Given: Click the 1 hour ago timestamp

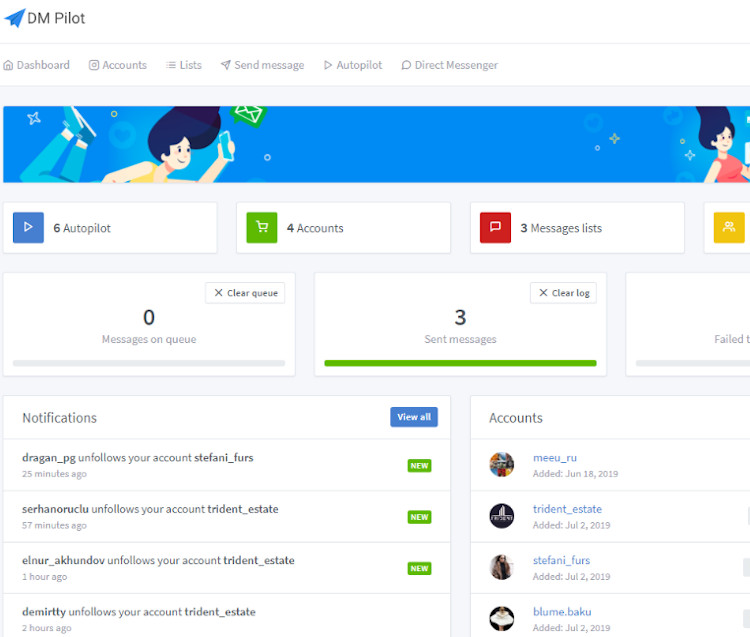Looking at the screenshot, I should click(44, 577).
